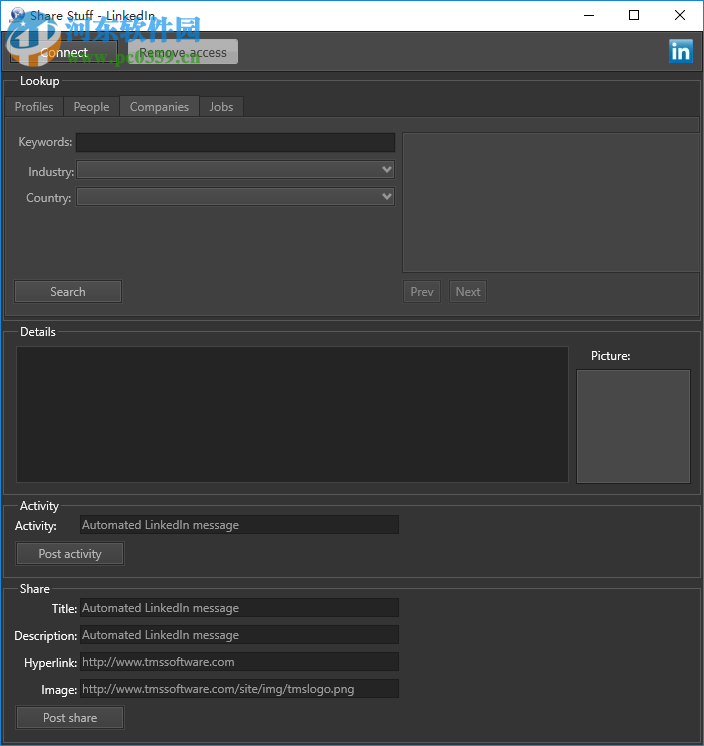Click the Hyperlink URL field
Screen dimensions: 704x746
239,662
